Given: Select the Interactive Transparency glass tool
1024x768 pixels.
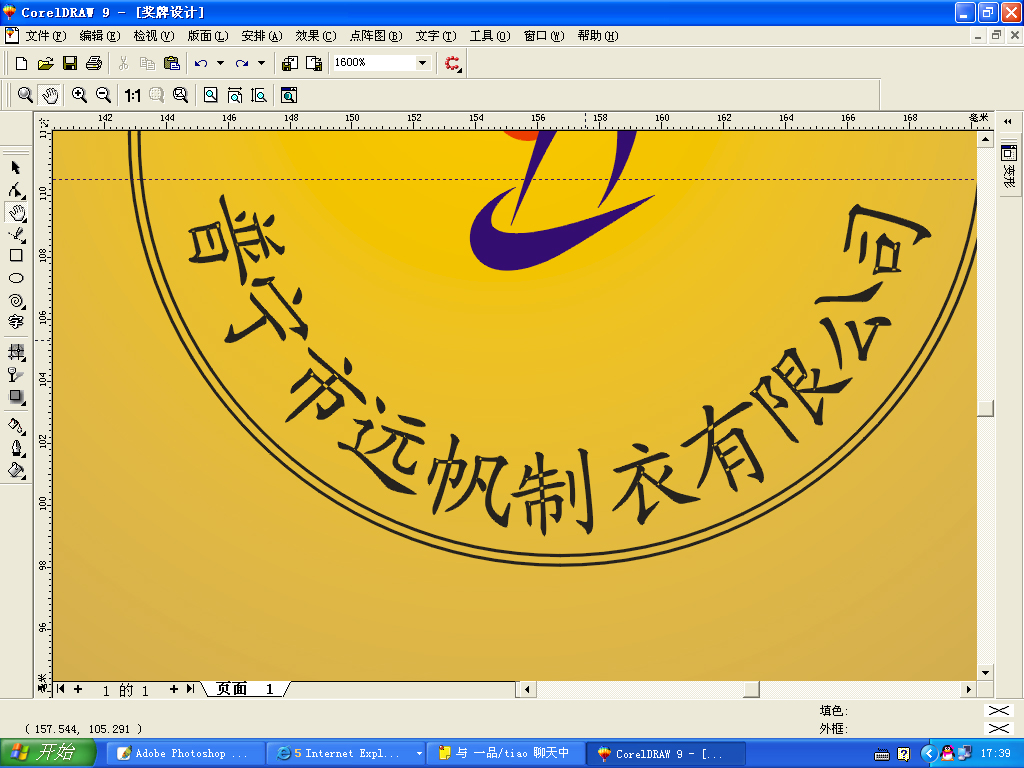Looking at the screenshot, I should (x=16, y=375).
